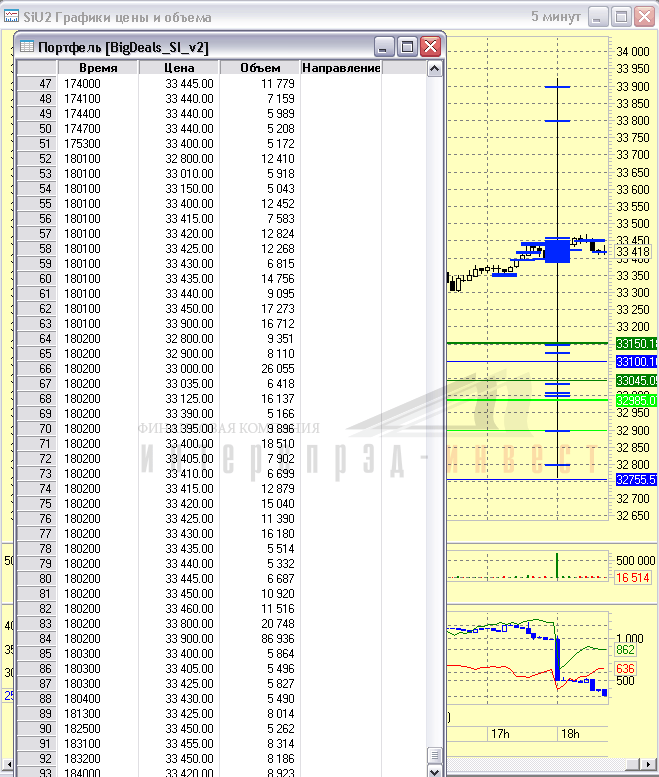Select row number 47 header
The width and height of the screenshot is (659, 777).
tap(37, 84)
